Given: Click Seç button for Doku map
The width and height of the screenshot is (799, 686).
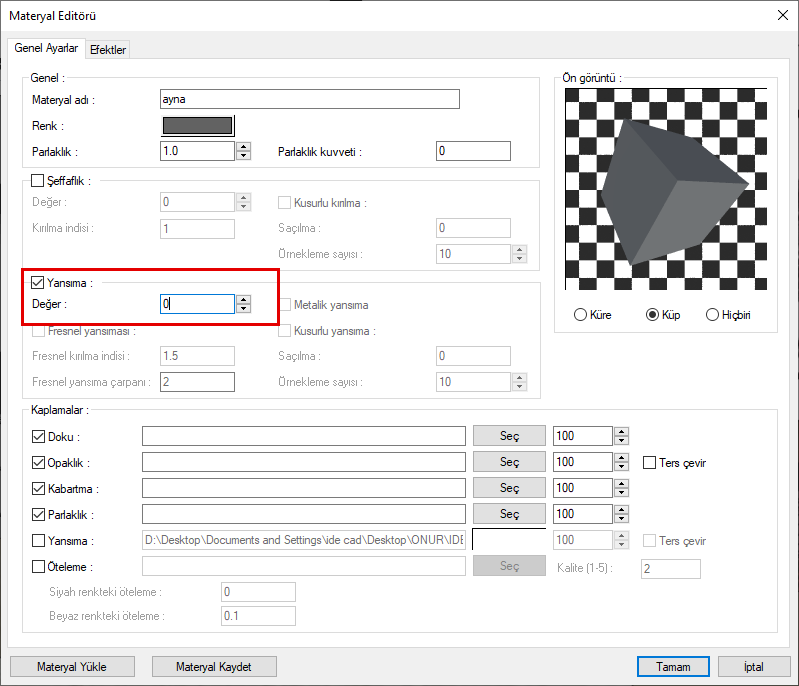Looking at the screenshot, I should coord(509,436).
